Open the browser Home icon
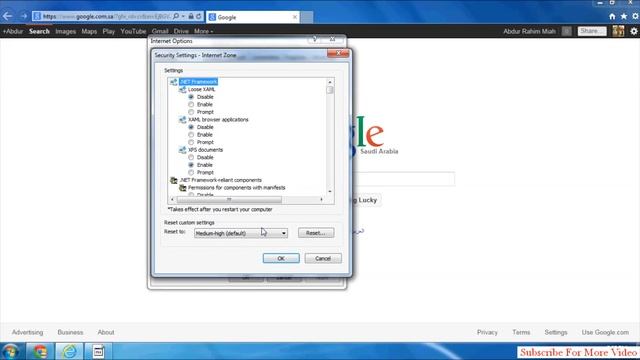This screenshot has width=640, height=360. [612, 16]
